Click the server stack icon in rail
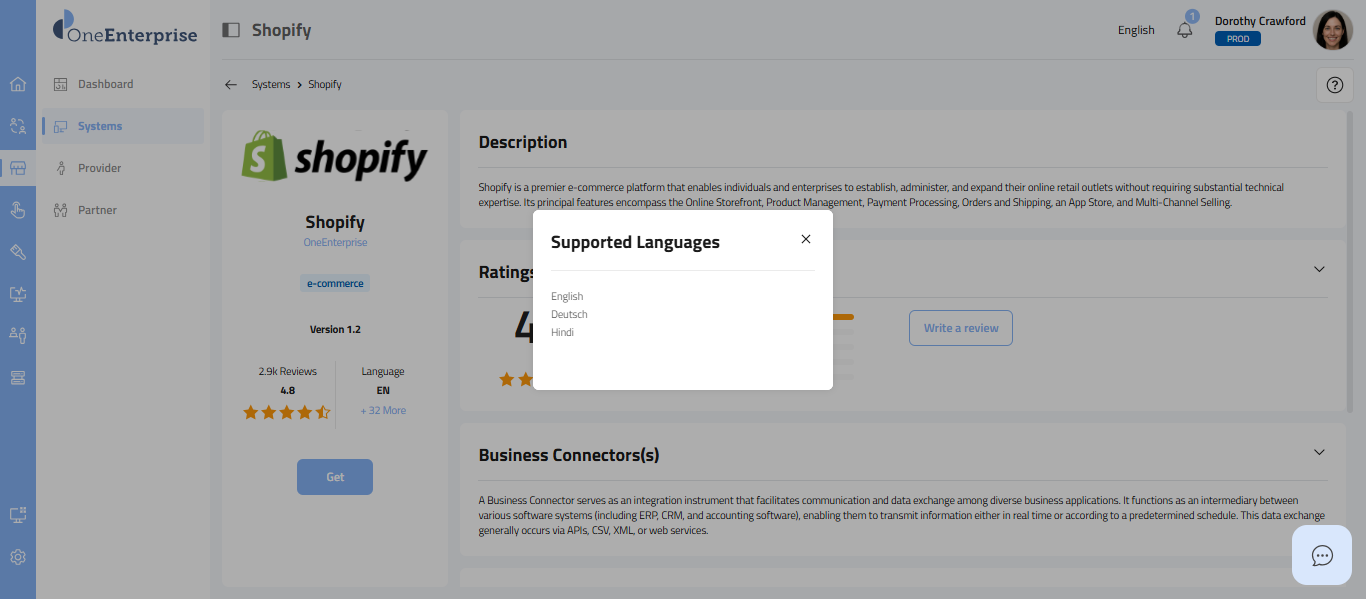Image resolution: width=1366 pixels, height=599 pixels. pos(17,377)
